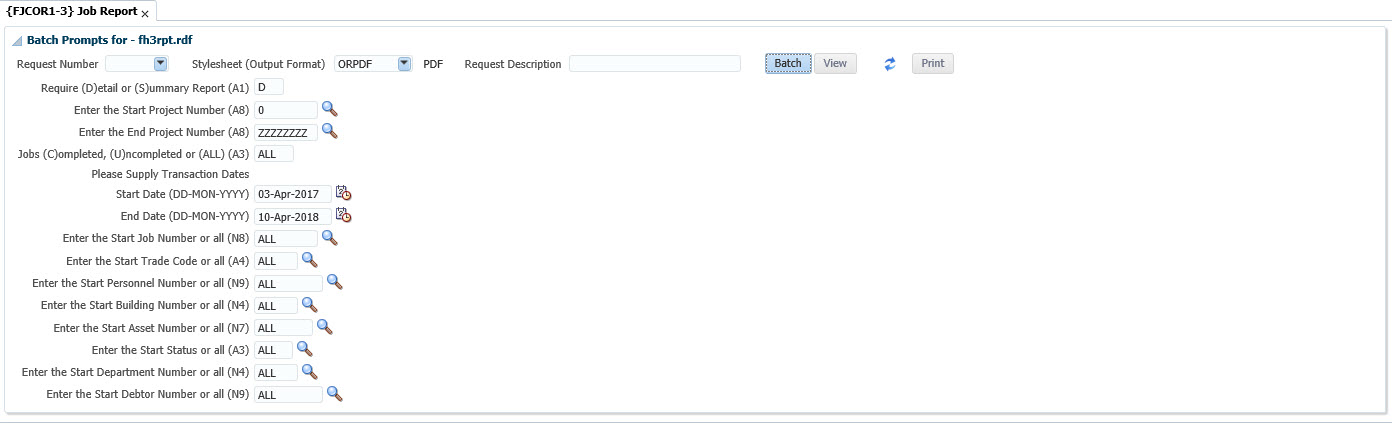Open Start Building Number lookup
Screen dimensions: 1392x425
[309, 304]
